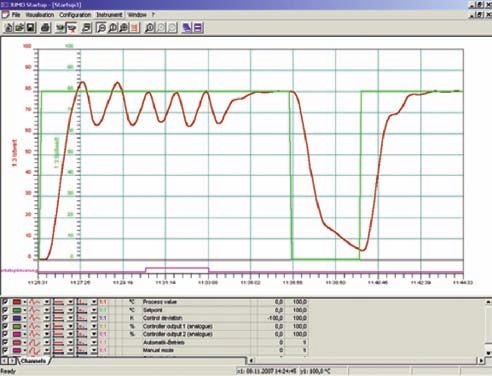
Task: Click the Print toolbar icon
Action: 45,28
